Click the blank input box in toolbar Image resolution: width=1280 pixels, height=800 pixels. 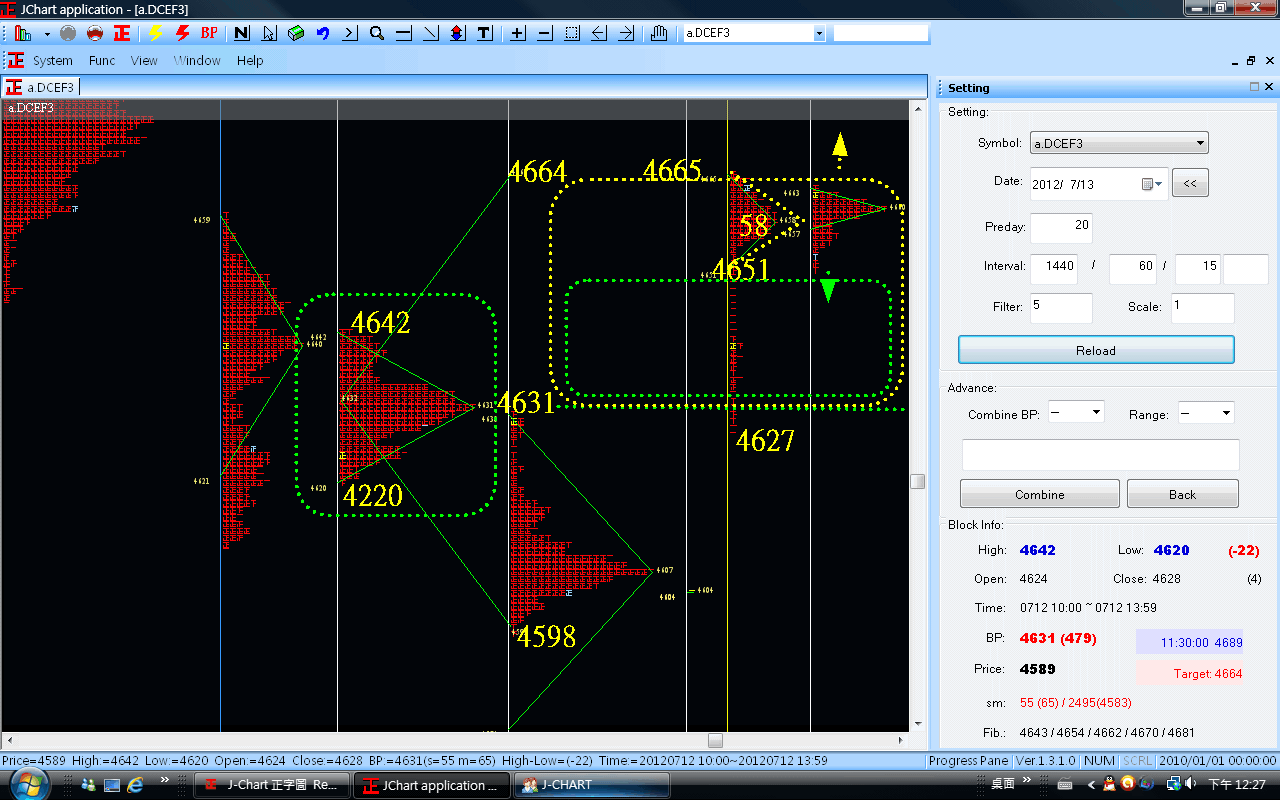point(881,33)
